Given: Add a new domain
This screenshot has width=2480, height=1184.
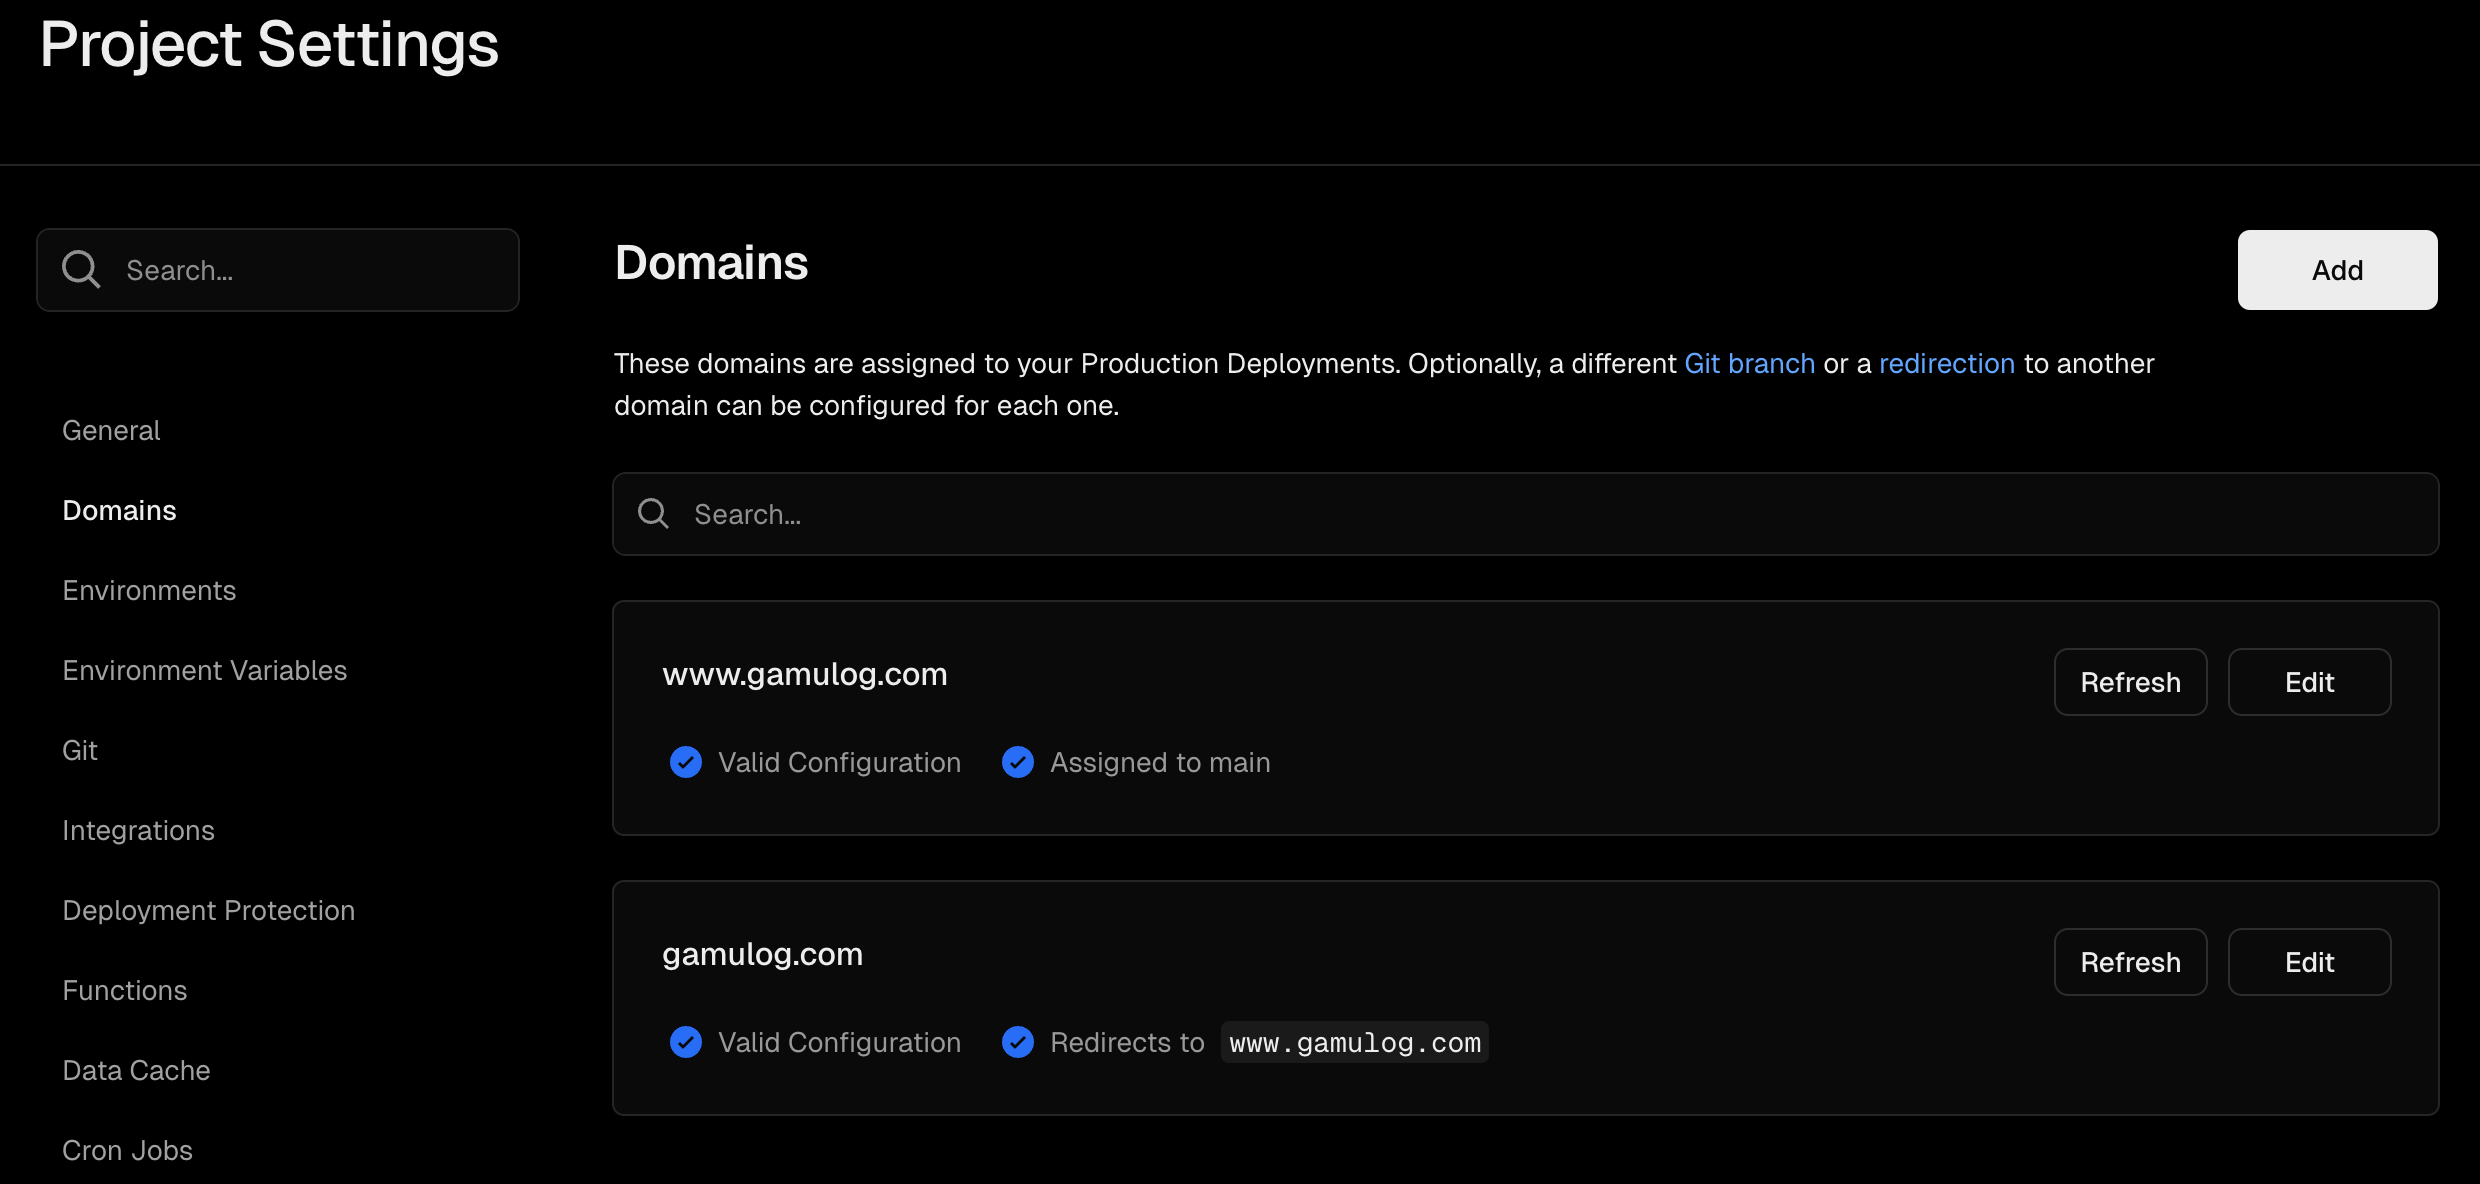Looking at the screenshot, I should [2337, 270].
